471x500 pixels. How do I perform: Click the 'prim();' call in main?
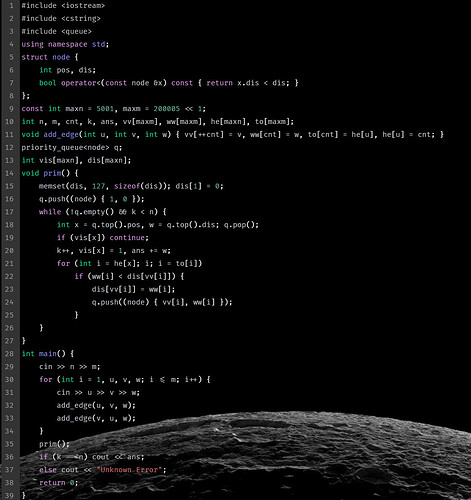54,444
